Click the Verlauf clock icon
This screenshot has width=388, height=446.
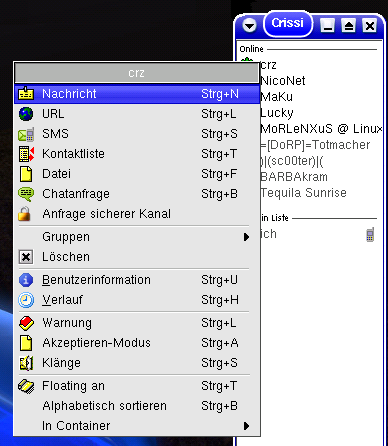(26, 300)
